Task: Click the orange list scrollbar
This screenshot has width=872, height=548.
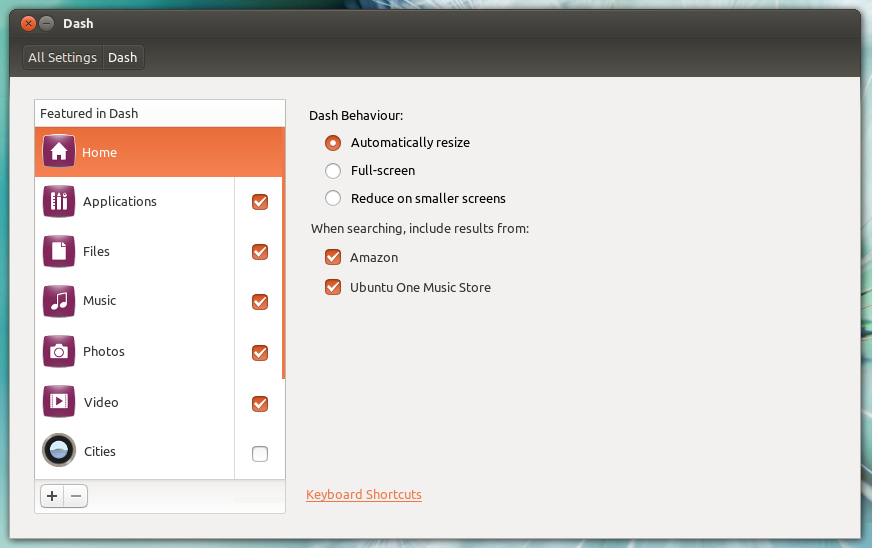Action: (284, 280)
